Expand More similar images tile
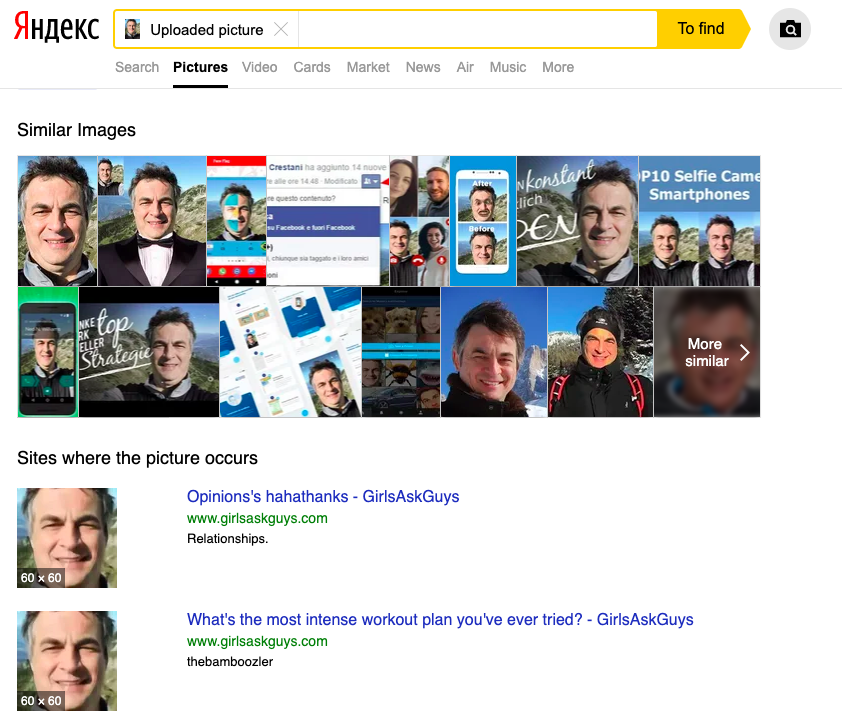Image resolution: width=842 pixels, height=715 pixels. point(707,352)
